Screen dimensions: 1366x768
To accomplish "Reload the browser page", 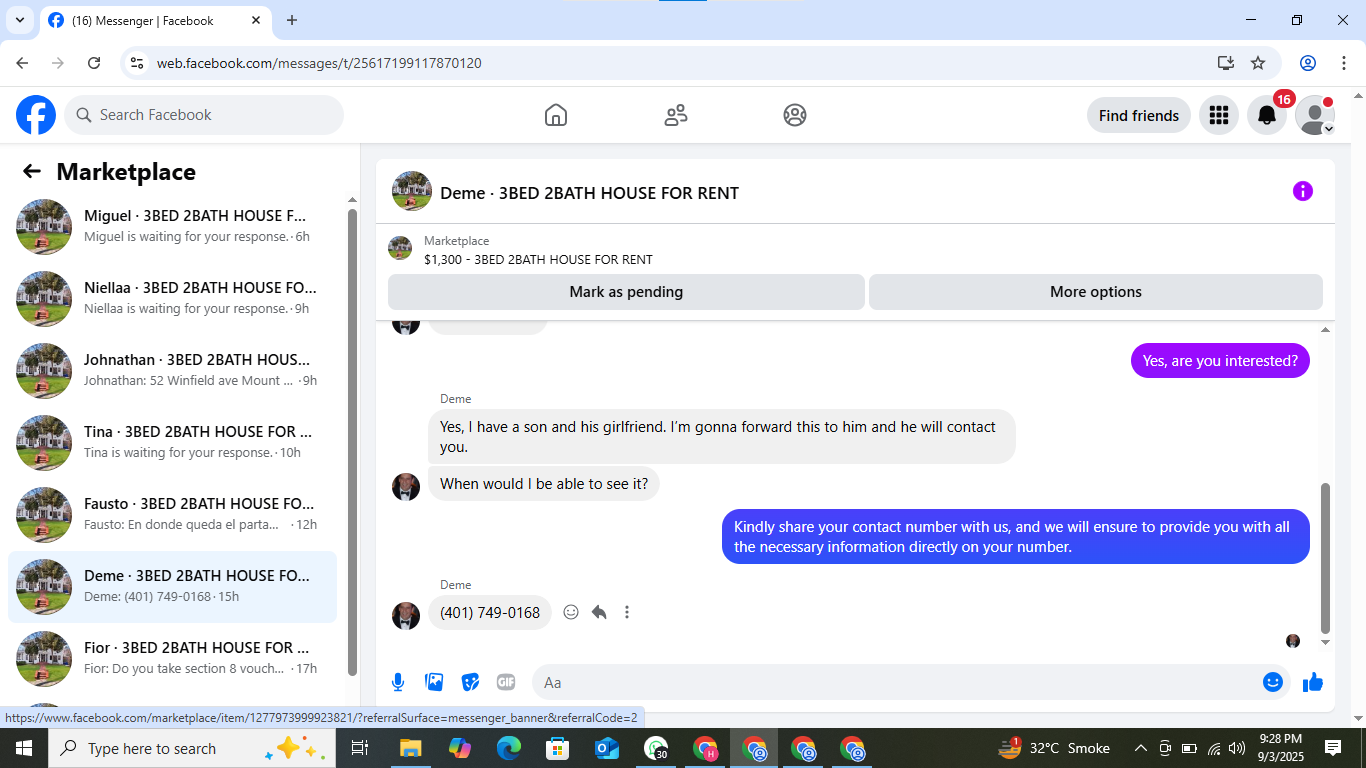I will point(94,63).
